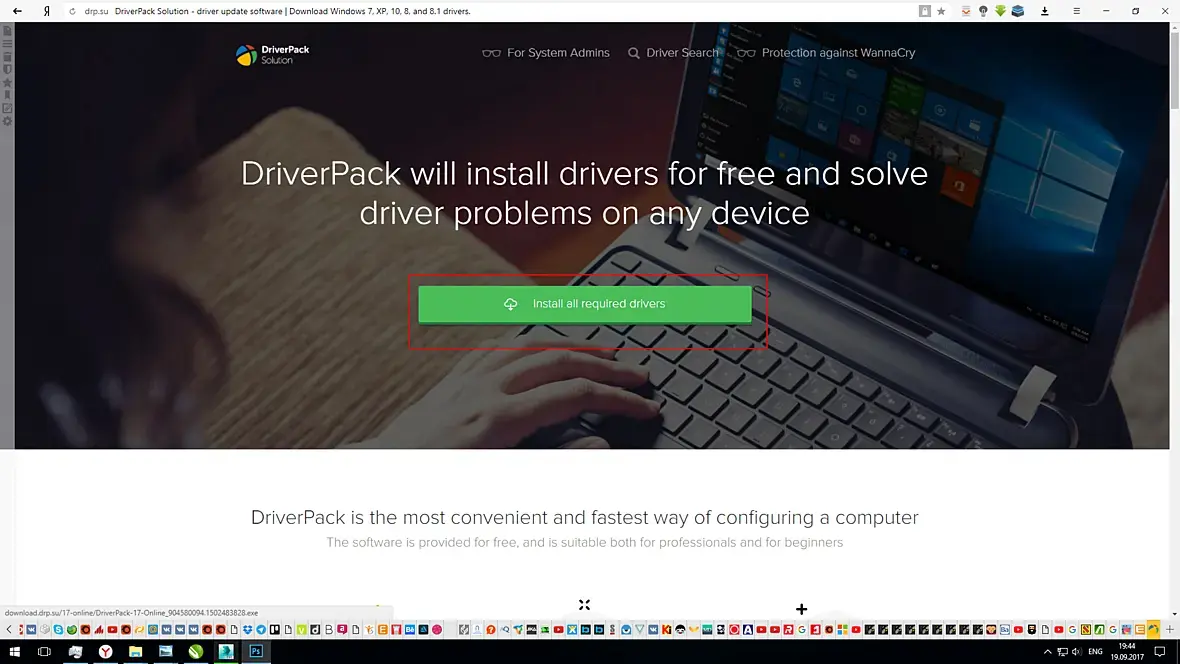This screenshot has height=664, width=1180.
Task: Open the Driver Search link
Action: pos(673,53)
